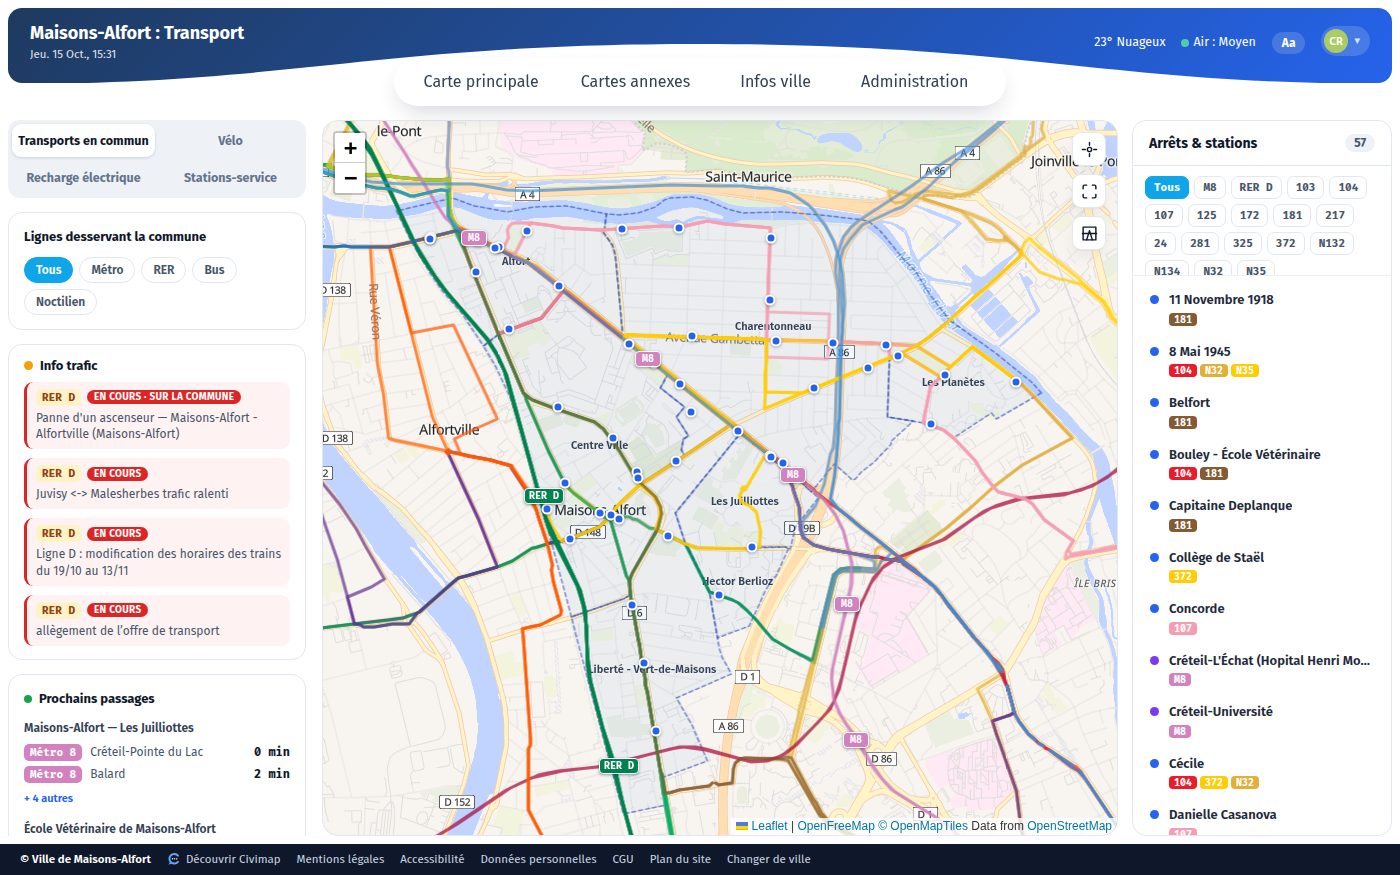The width and height of the screenshot is (1400, 875).
Task: Go to Infos ville tab
Action: click(775, 82)
